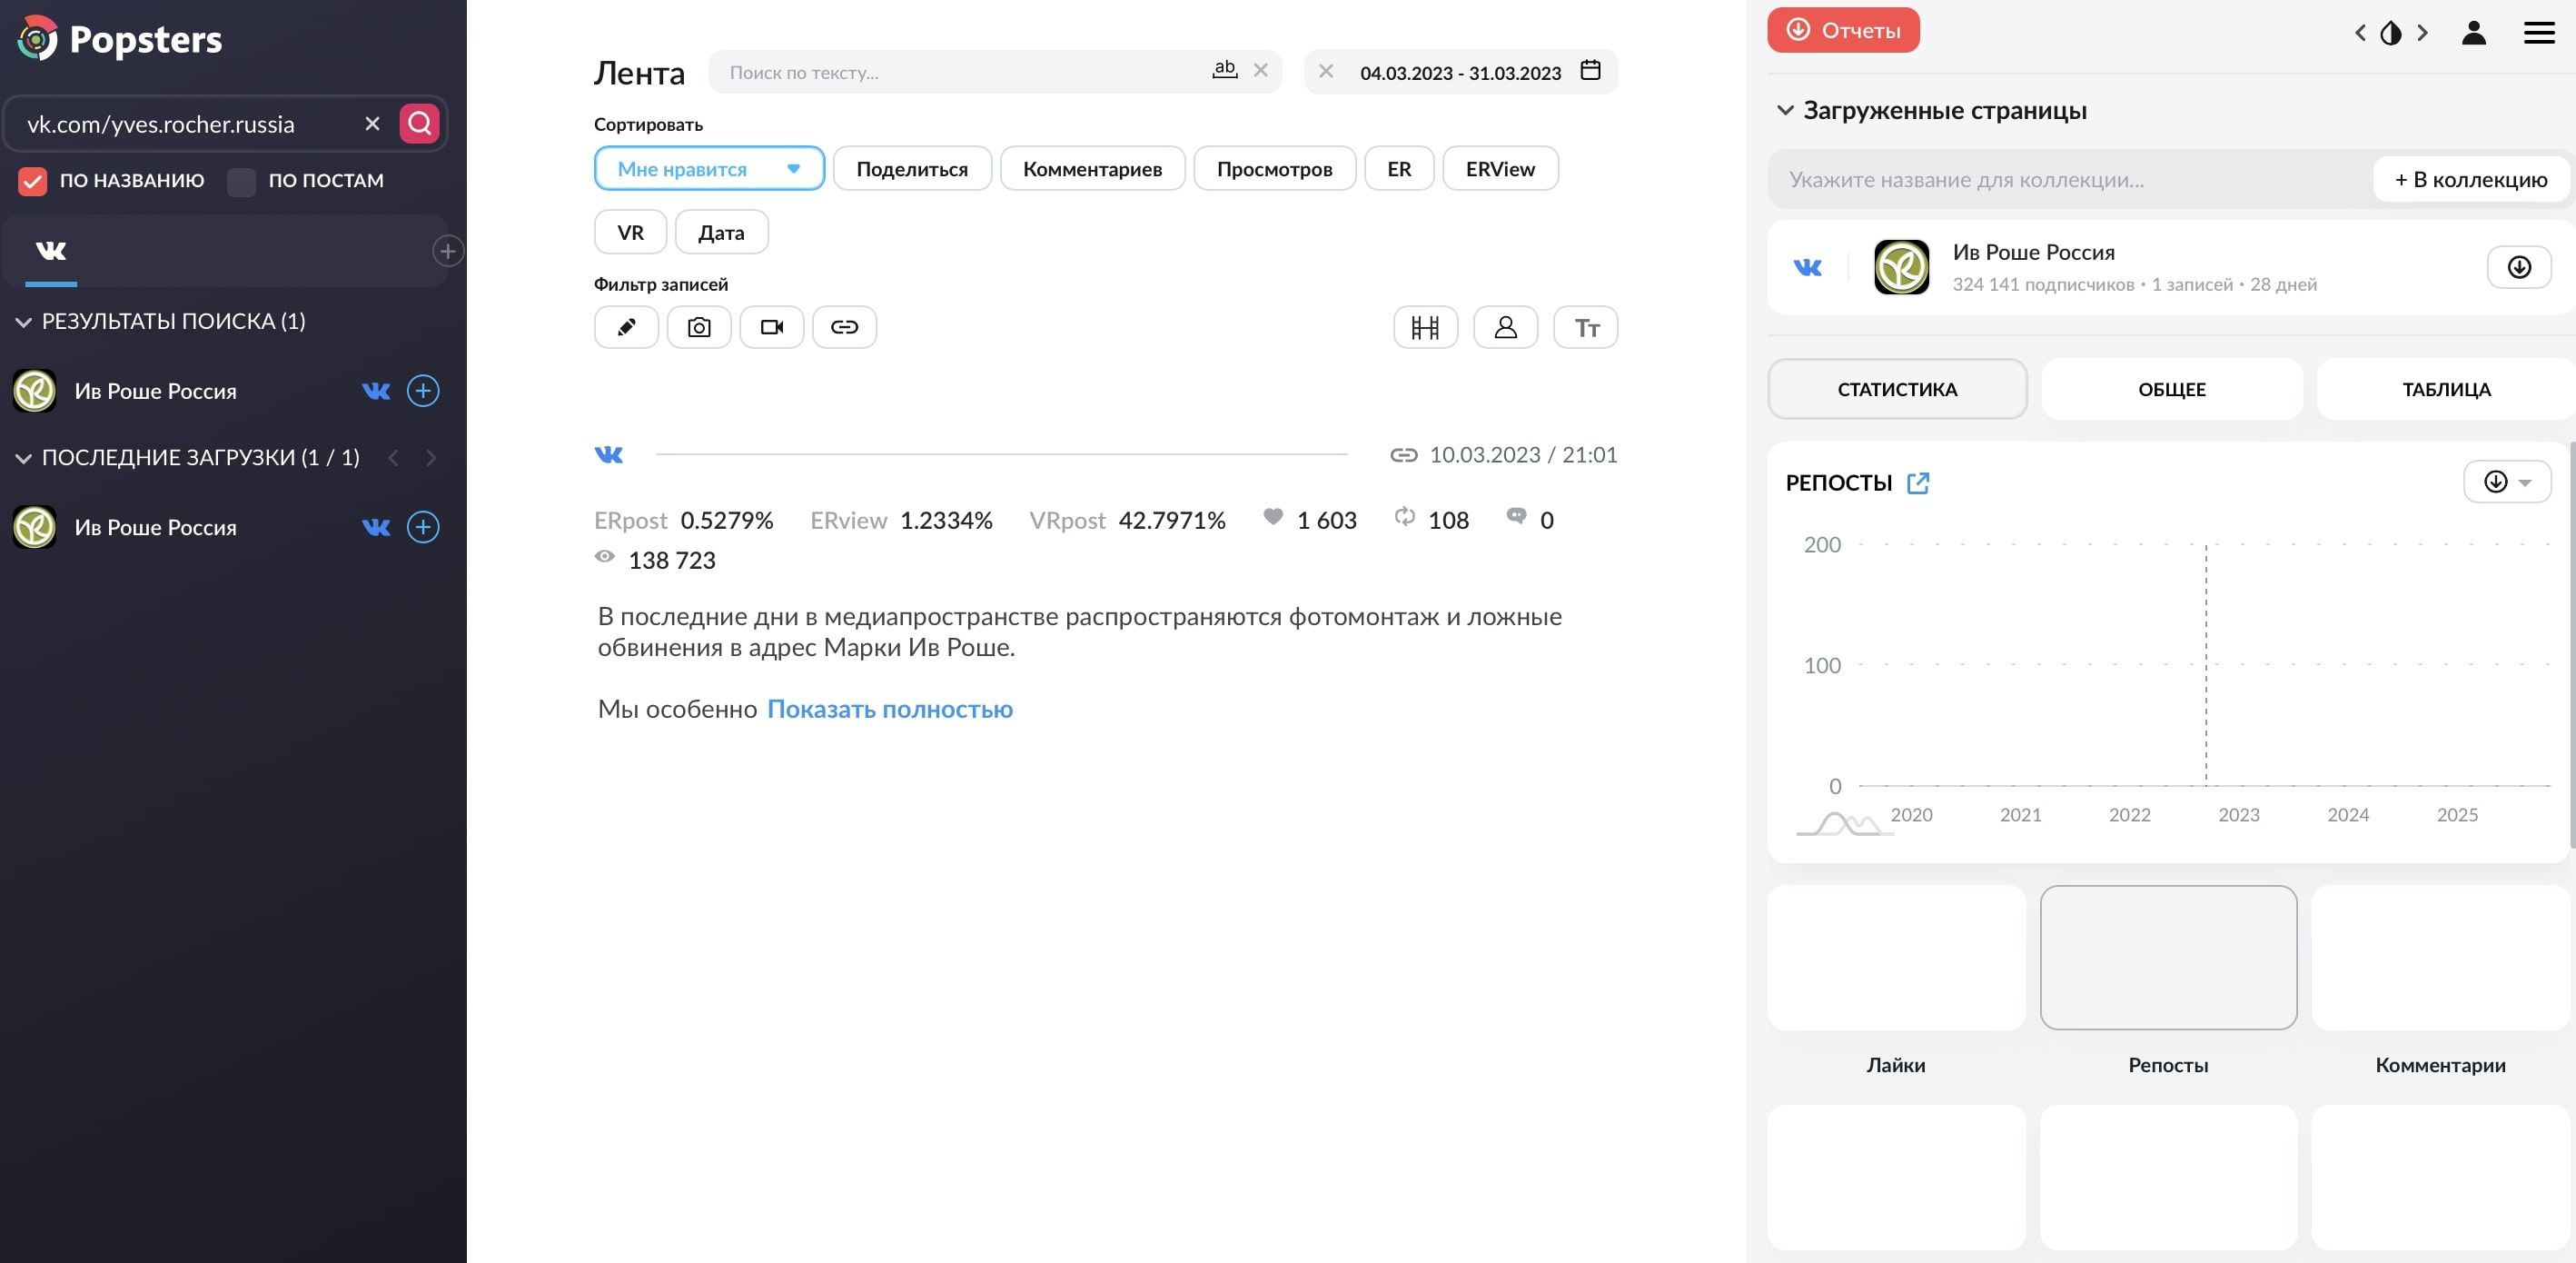2576x1263 pixels.
Task: Switch to next theme arrow
Action: 2422,33
